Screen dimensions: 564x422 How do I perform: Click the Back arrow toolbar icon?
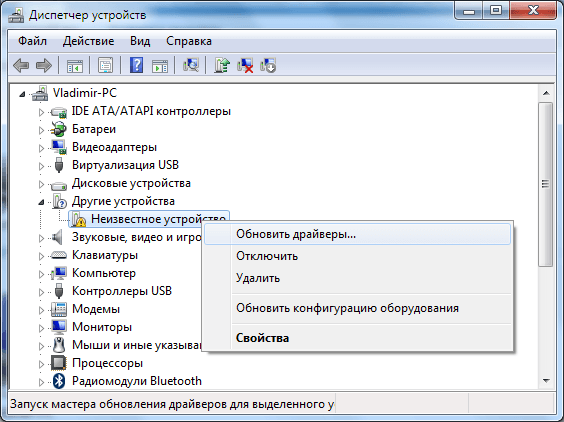(21, 65)
